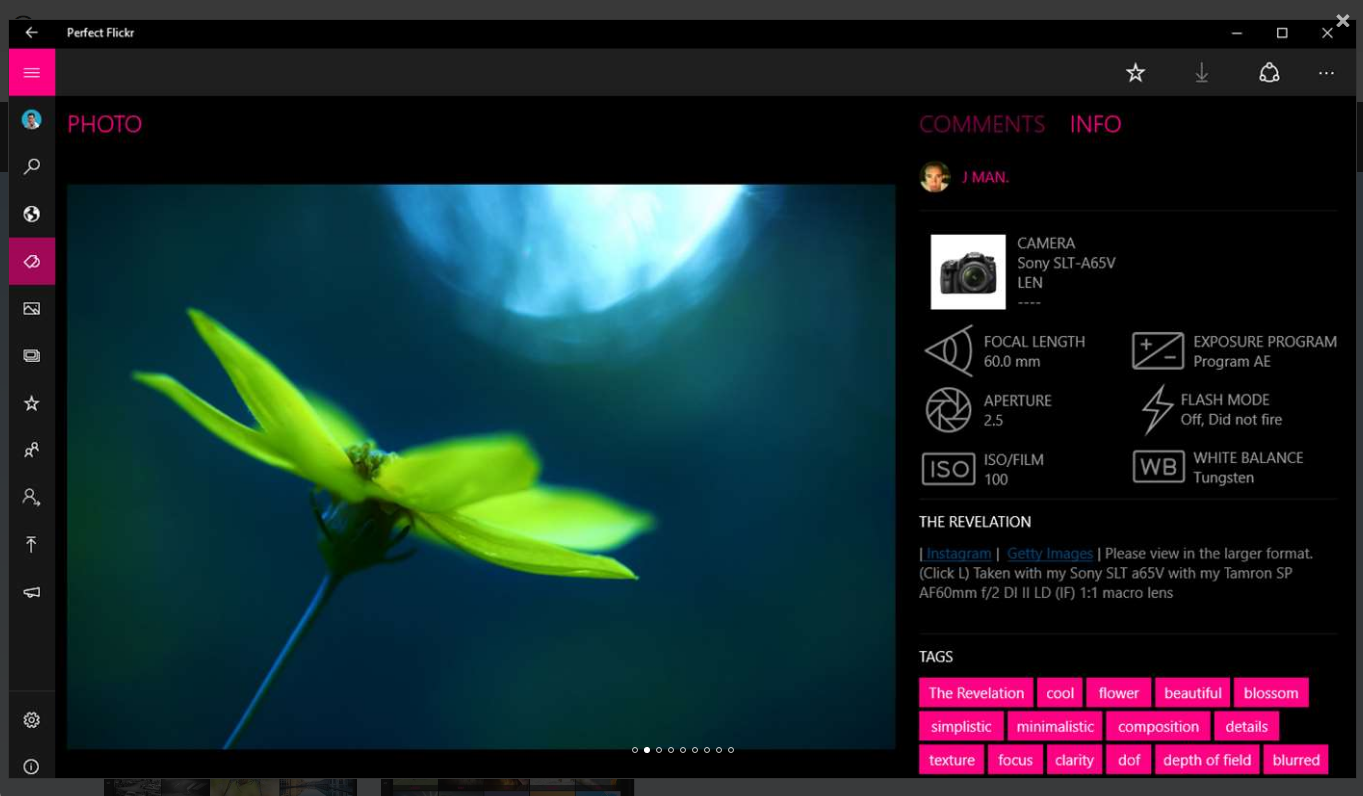Toggle the Favorites star in the sidebar

coord(31,403)
